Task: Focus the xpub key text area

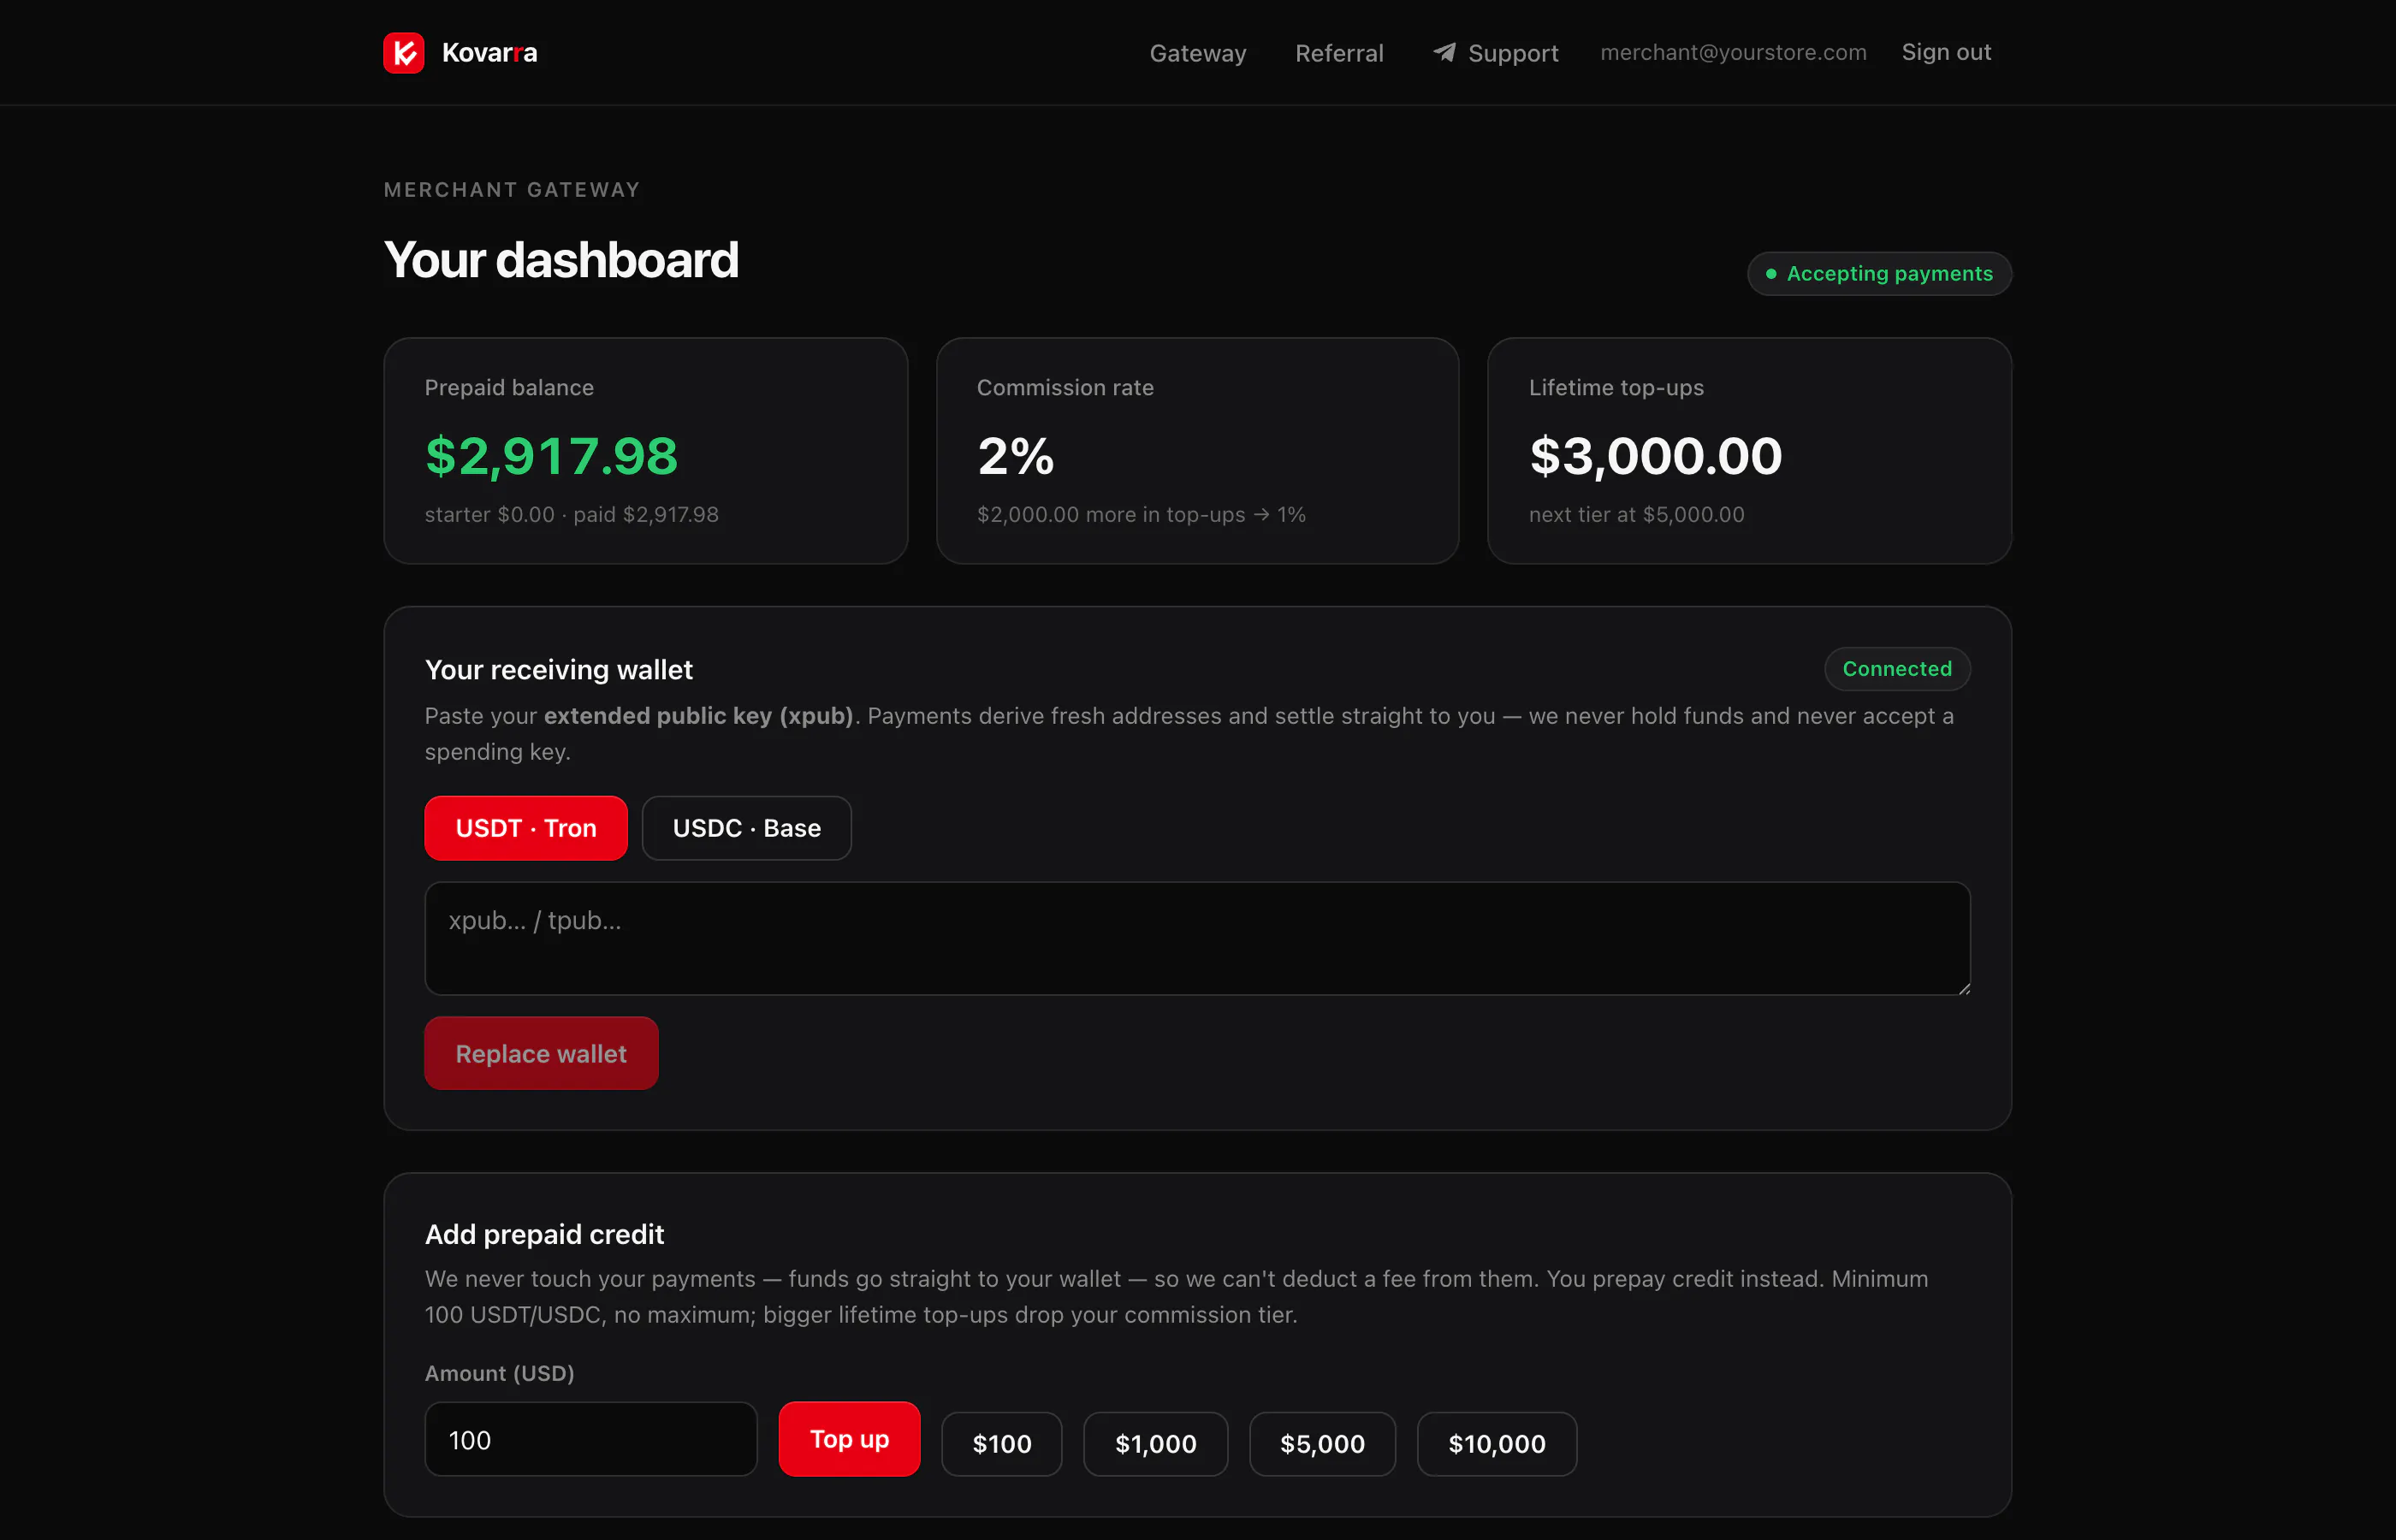Action: click(x=1197, y=938)
